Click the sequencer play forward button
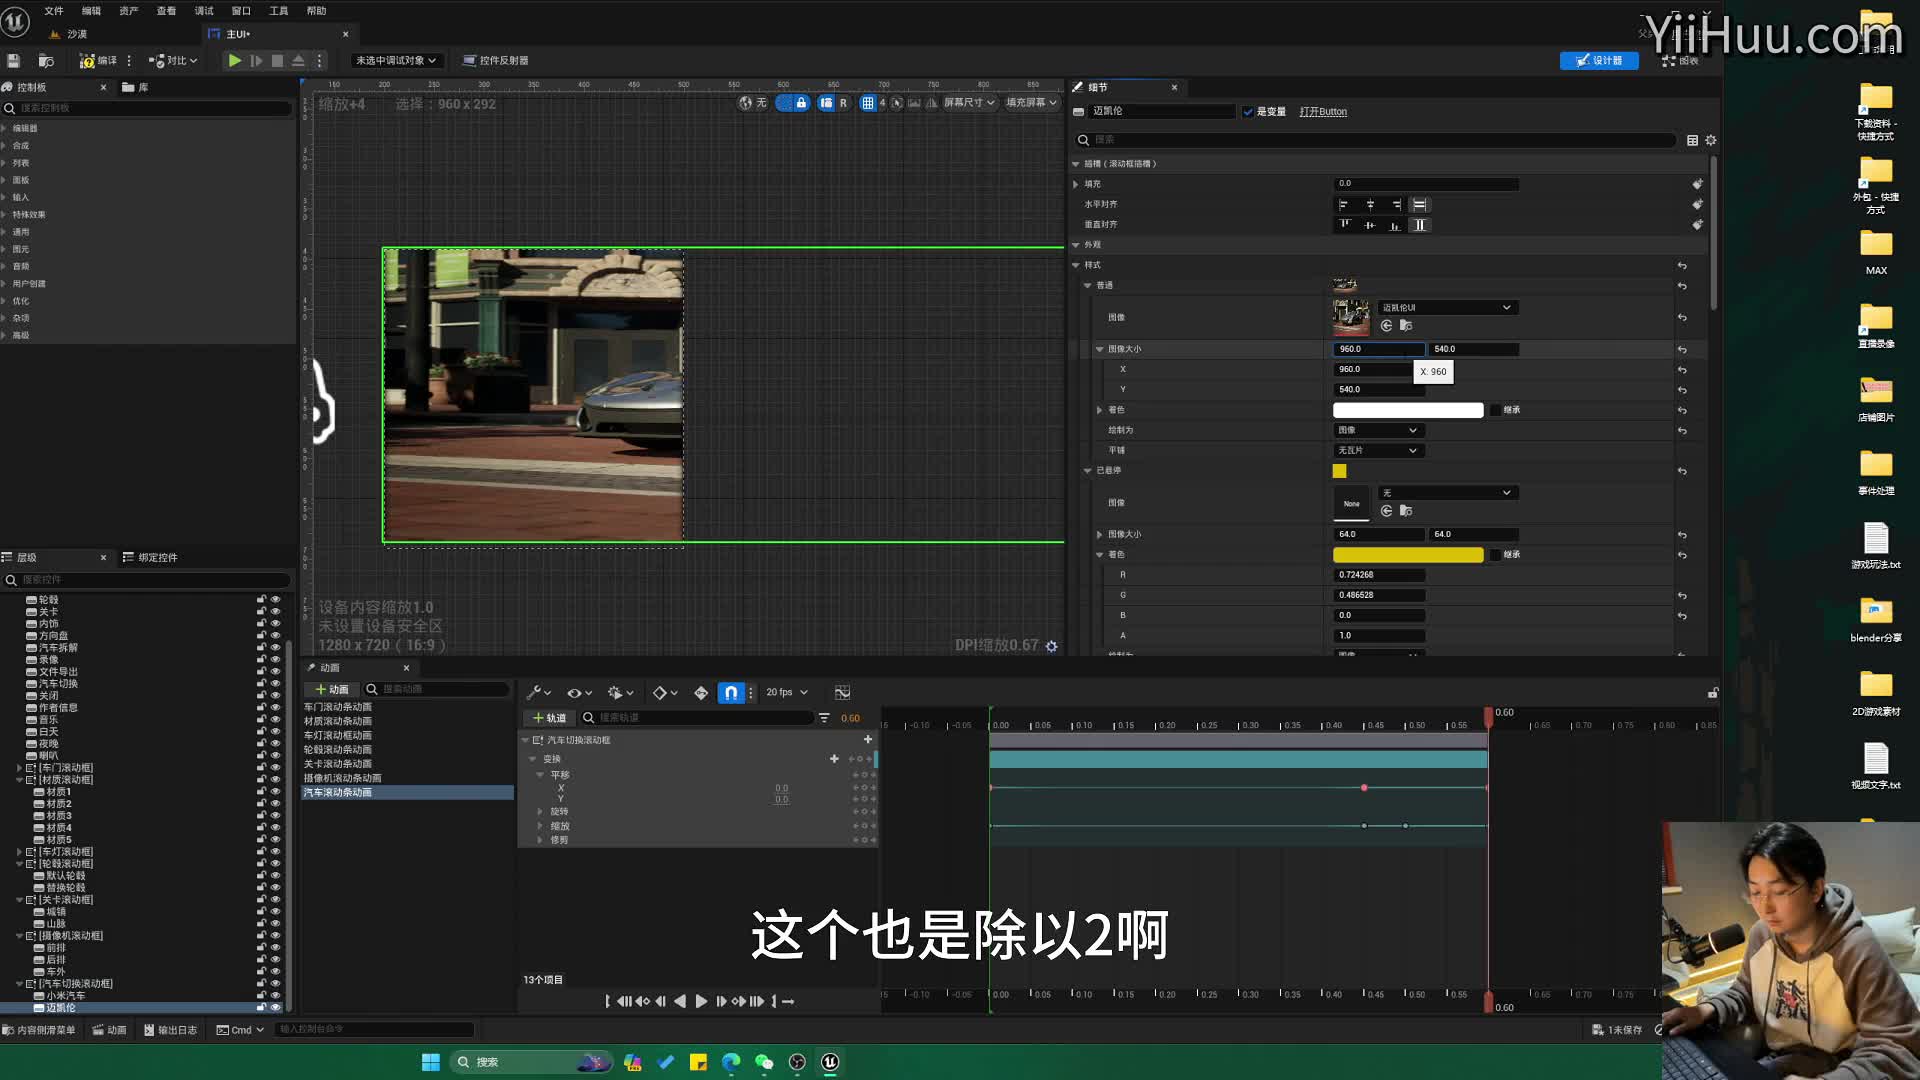This screenshot has width=1920, height=1080. pyautogui.click(x=701, y=1001)
